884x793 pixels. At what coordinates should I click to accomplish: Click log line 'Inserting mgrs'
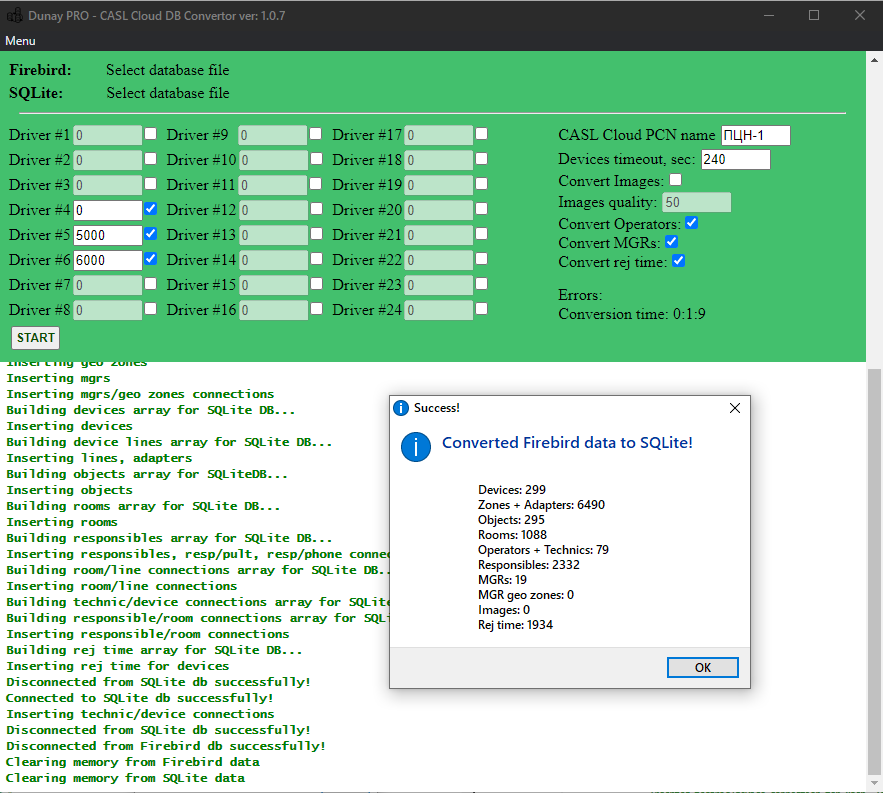pos(58,378)
